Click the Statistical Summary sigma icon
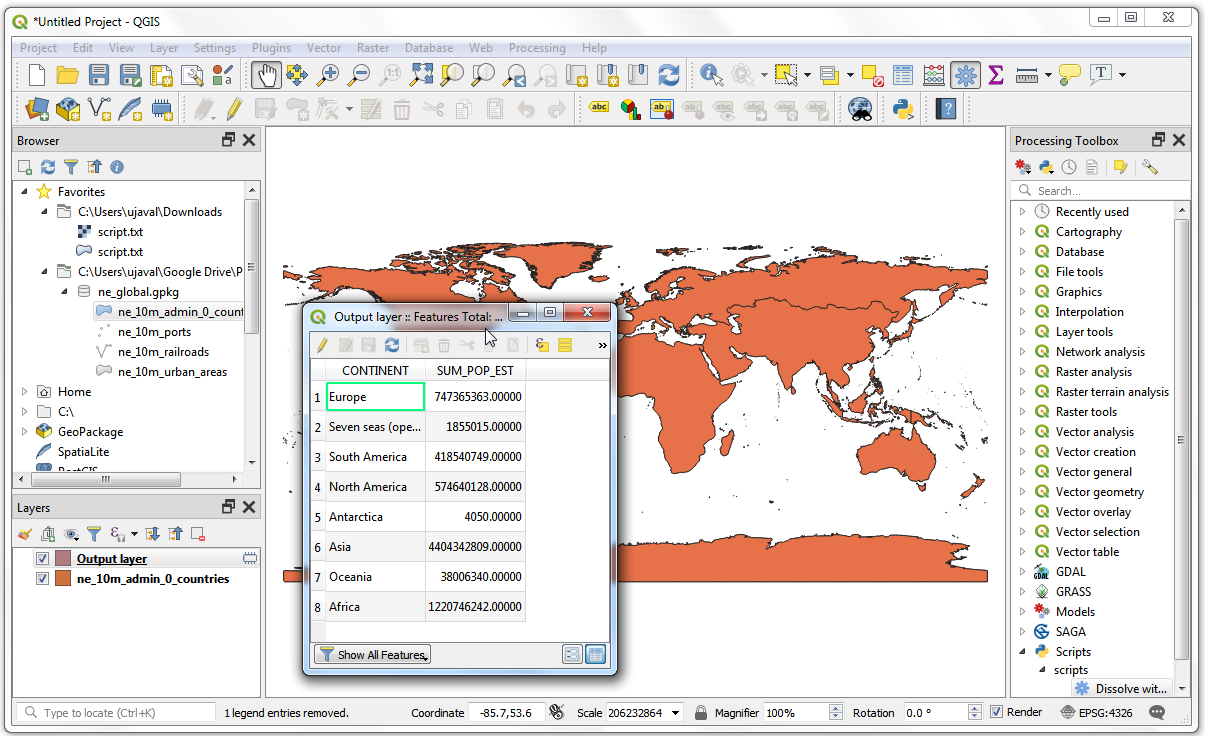This screenshot has width=1205, height=736. 995,75
